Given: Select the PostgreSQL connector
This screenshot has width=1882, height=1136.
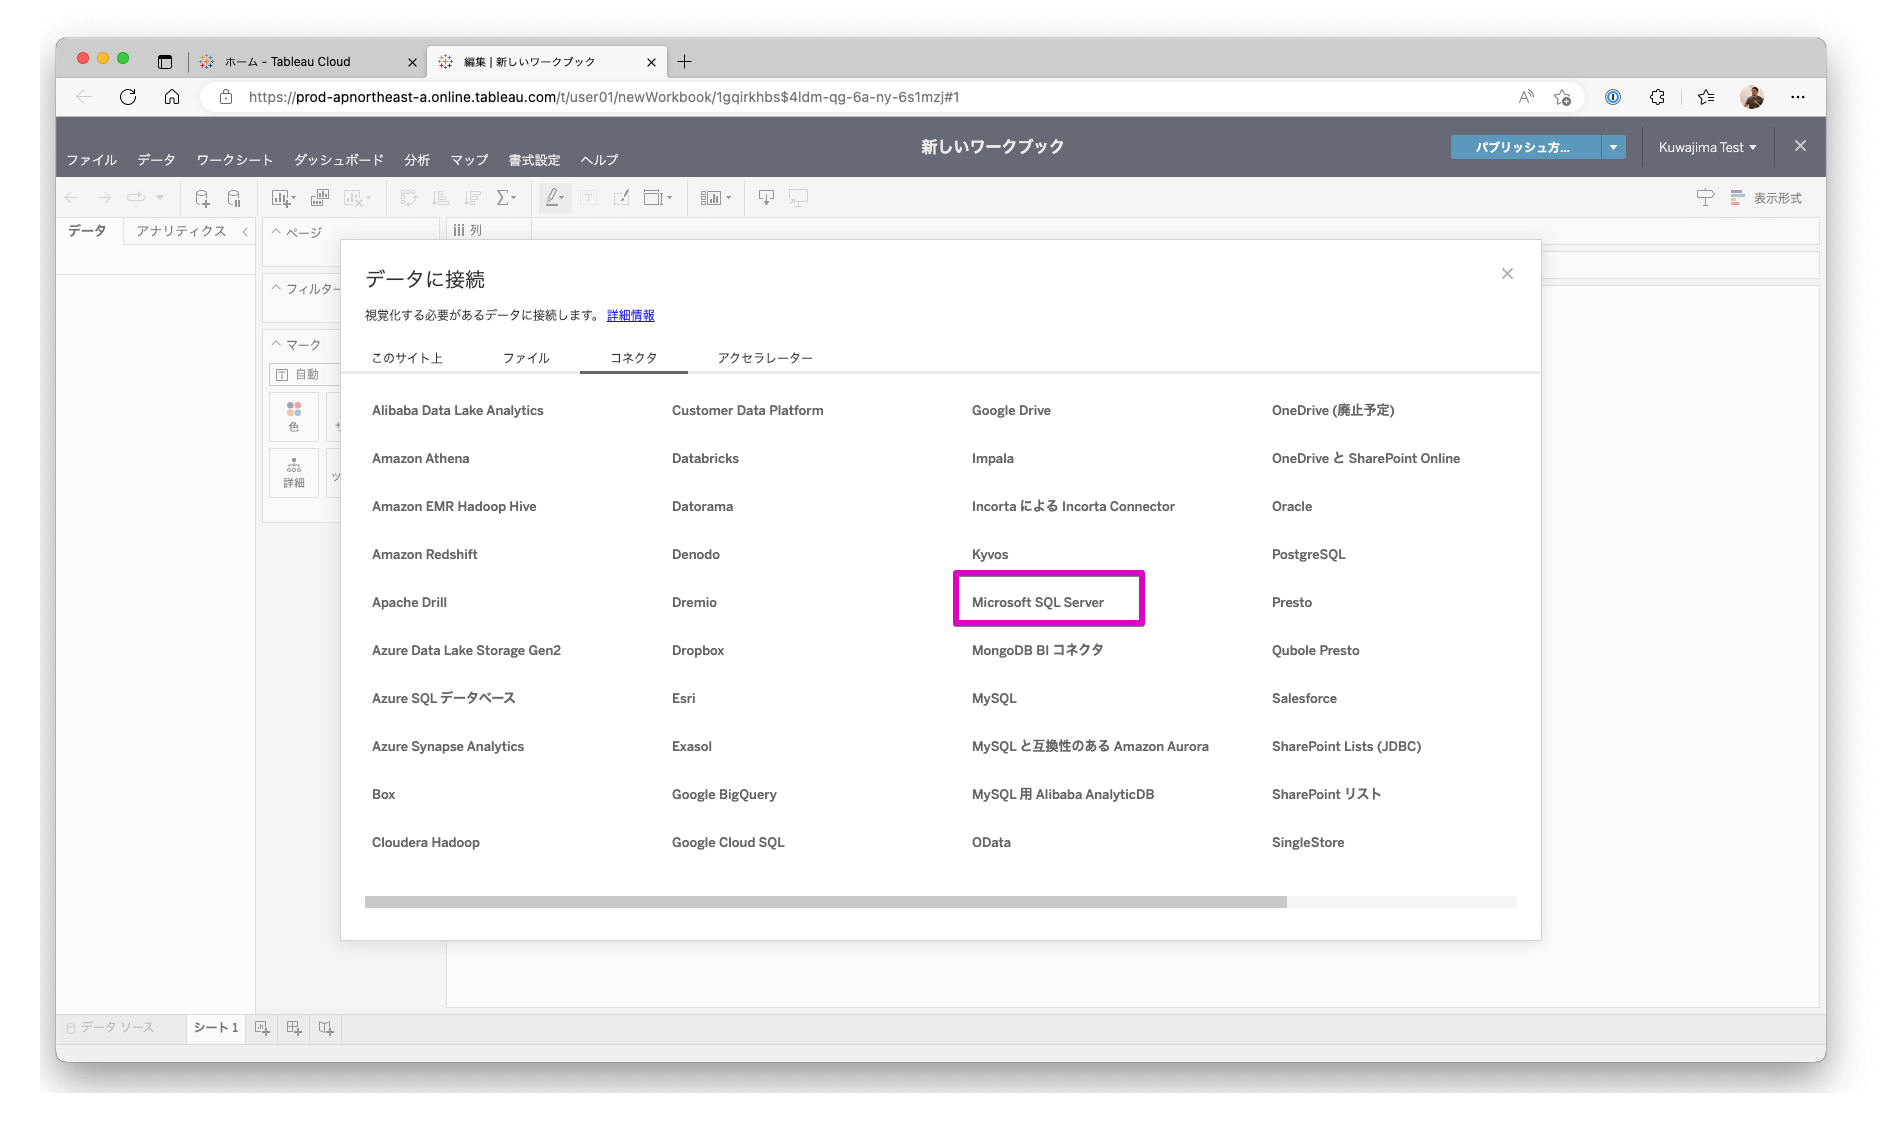Looking at the screenshot, I should click(1309, 555).
